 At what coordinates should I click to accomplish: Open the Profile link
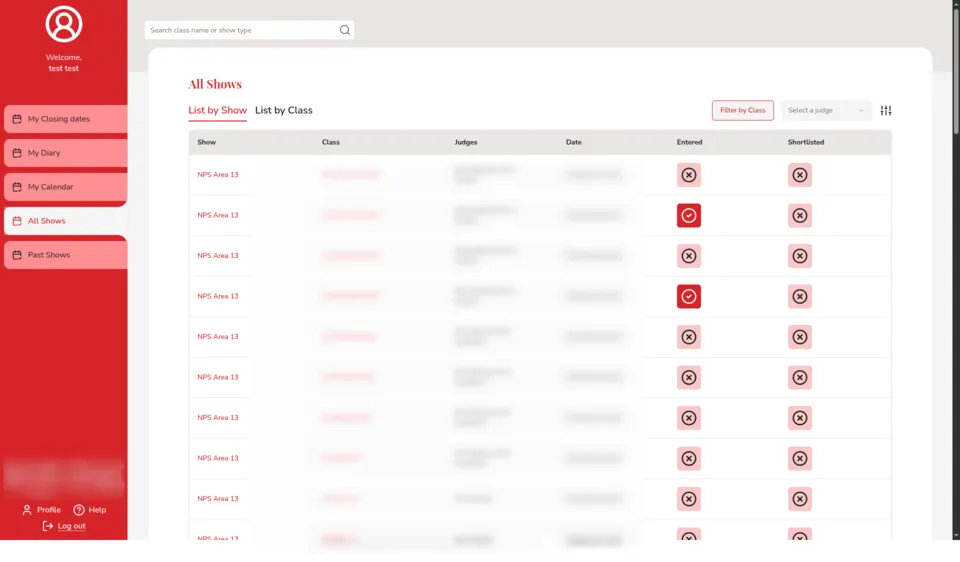[x=42, y=510]
